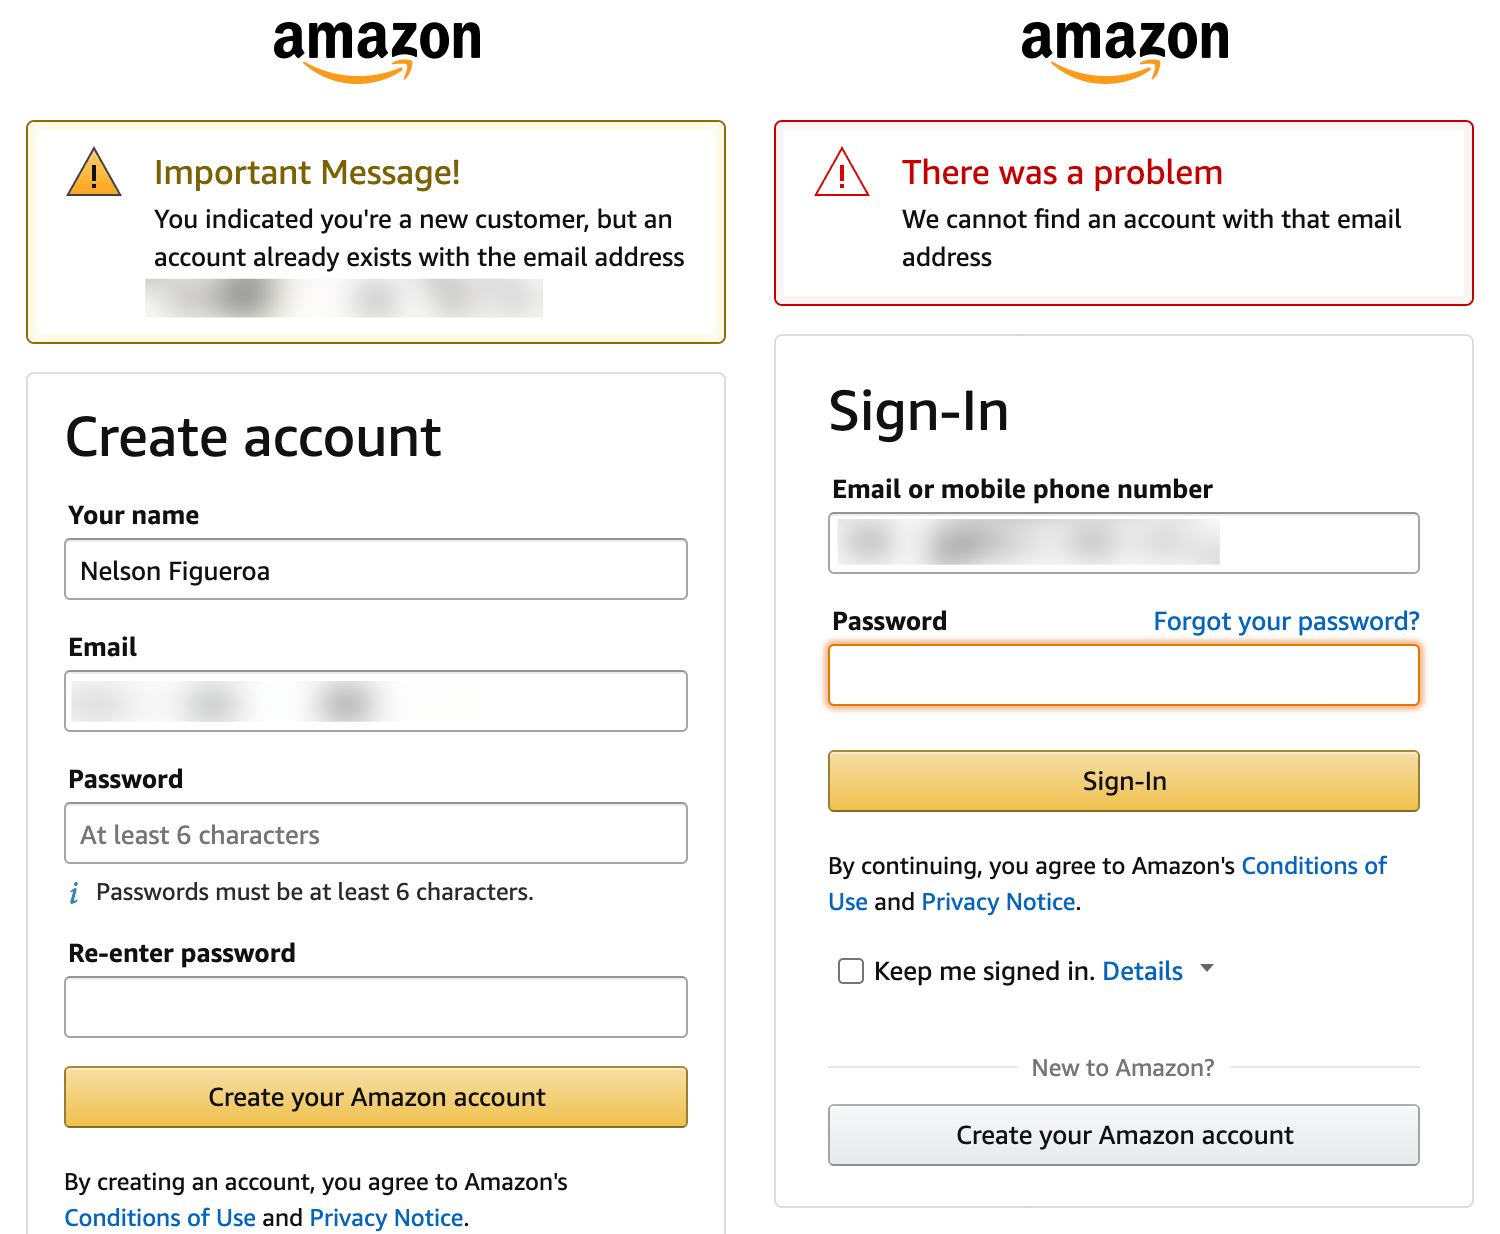Screen dimensions: 1500x1234
Task: Focus the 'Your name' field with Nelson Figueroa
Action: (x=376, y=570)
